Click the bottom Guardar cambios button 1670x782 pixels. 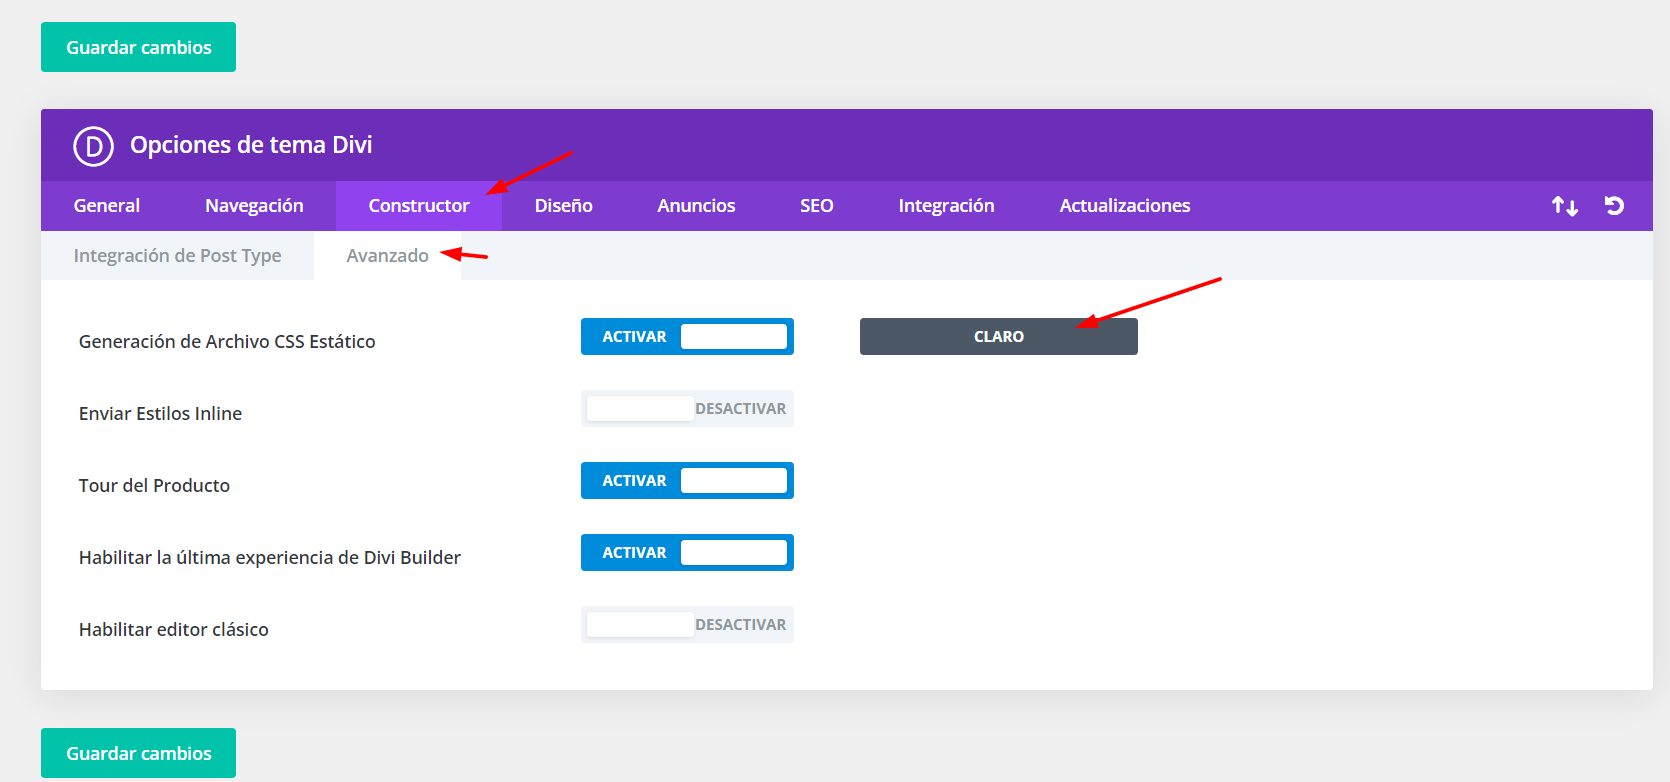click(x=138, y=753)
